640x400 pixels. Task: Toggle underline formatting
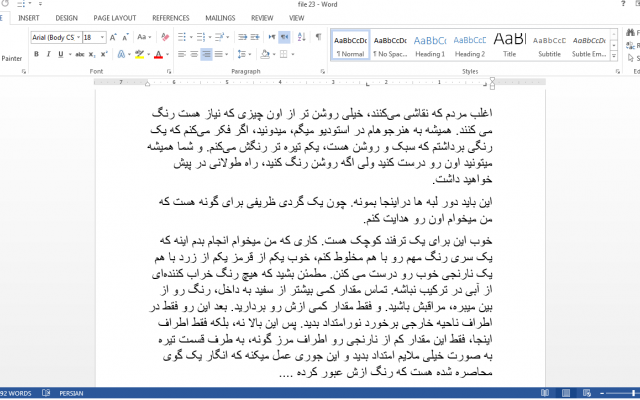pyautogui.click(x=60, y=54)
